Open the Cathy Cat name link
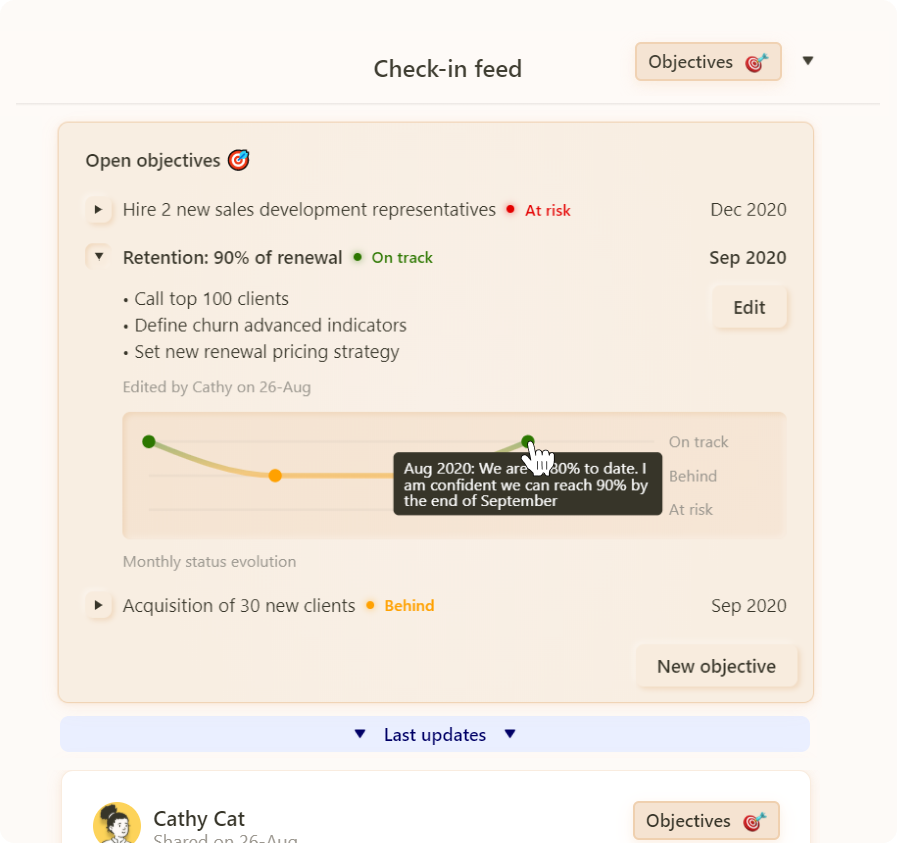 (x=199, y=819)
